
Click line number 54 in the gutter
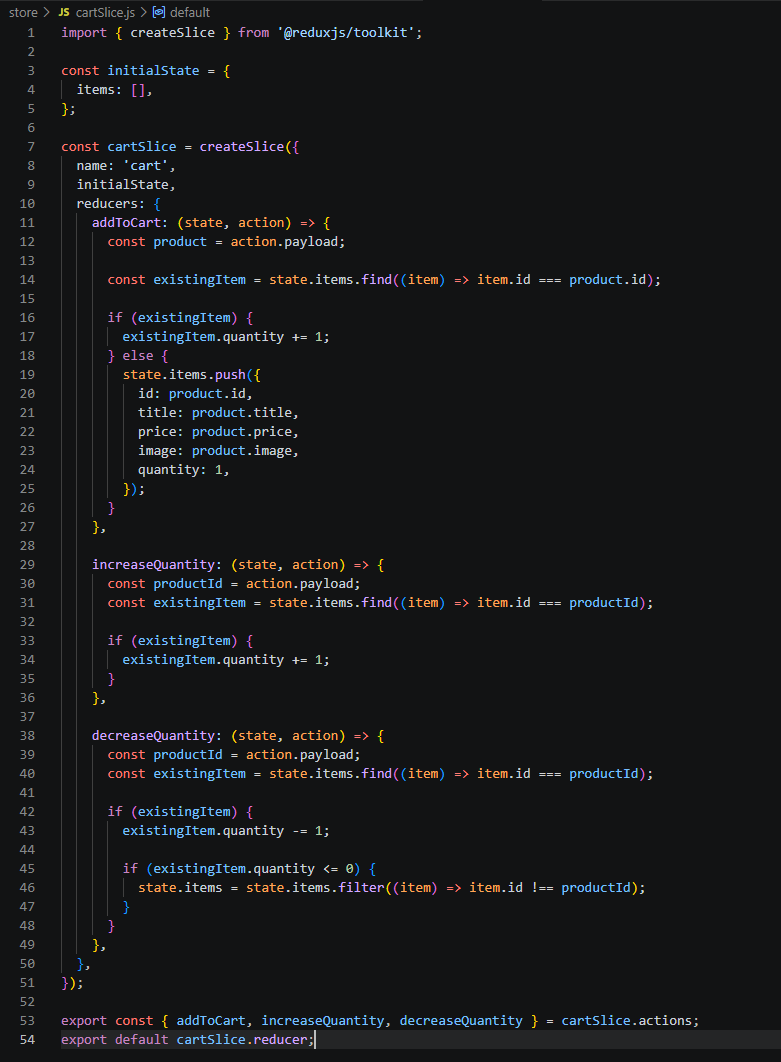point(27,1039)
